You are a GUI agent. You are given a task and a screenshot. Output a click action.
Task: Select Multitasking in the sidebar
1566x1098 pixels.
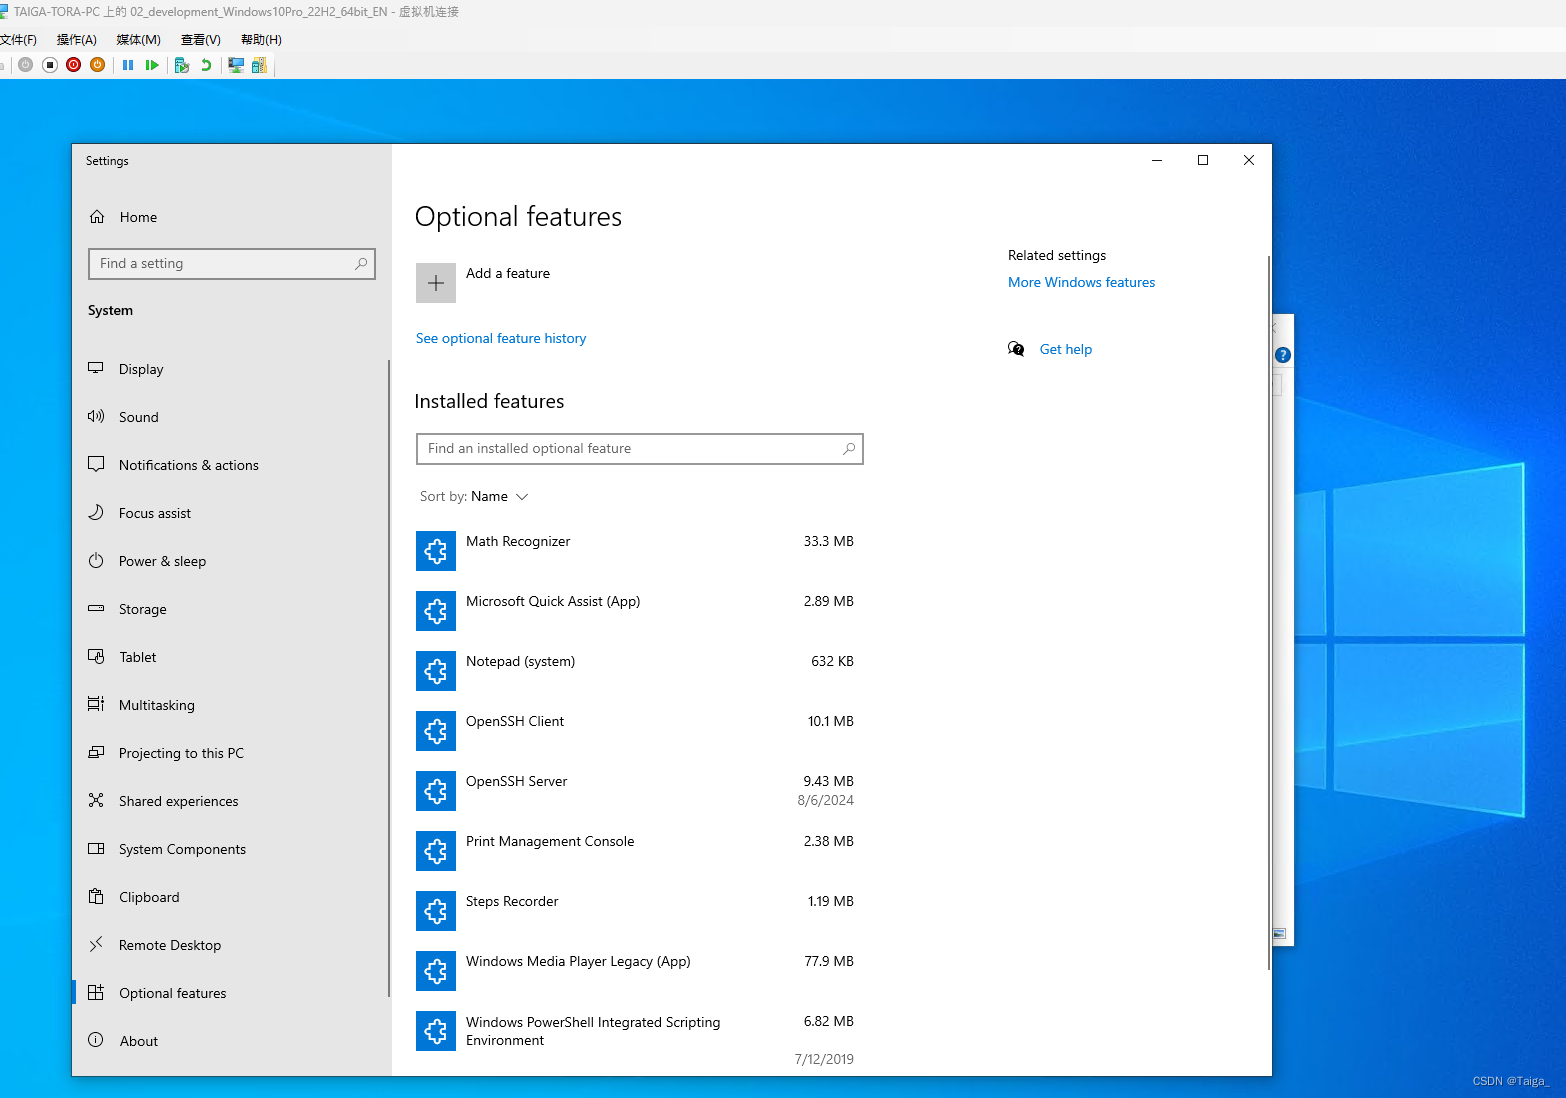[x=231, y=705]
